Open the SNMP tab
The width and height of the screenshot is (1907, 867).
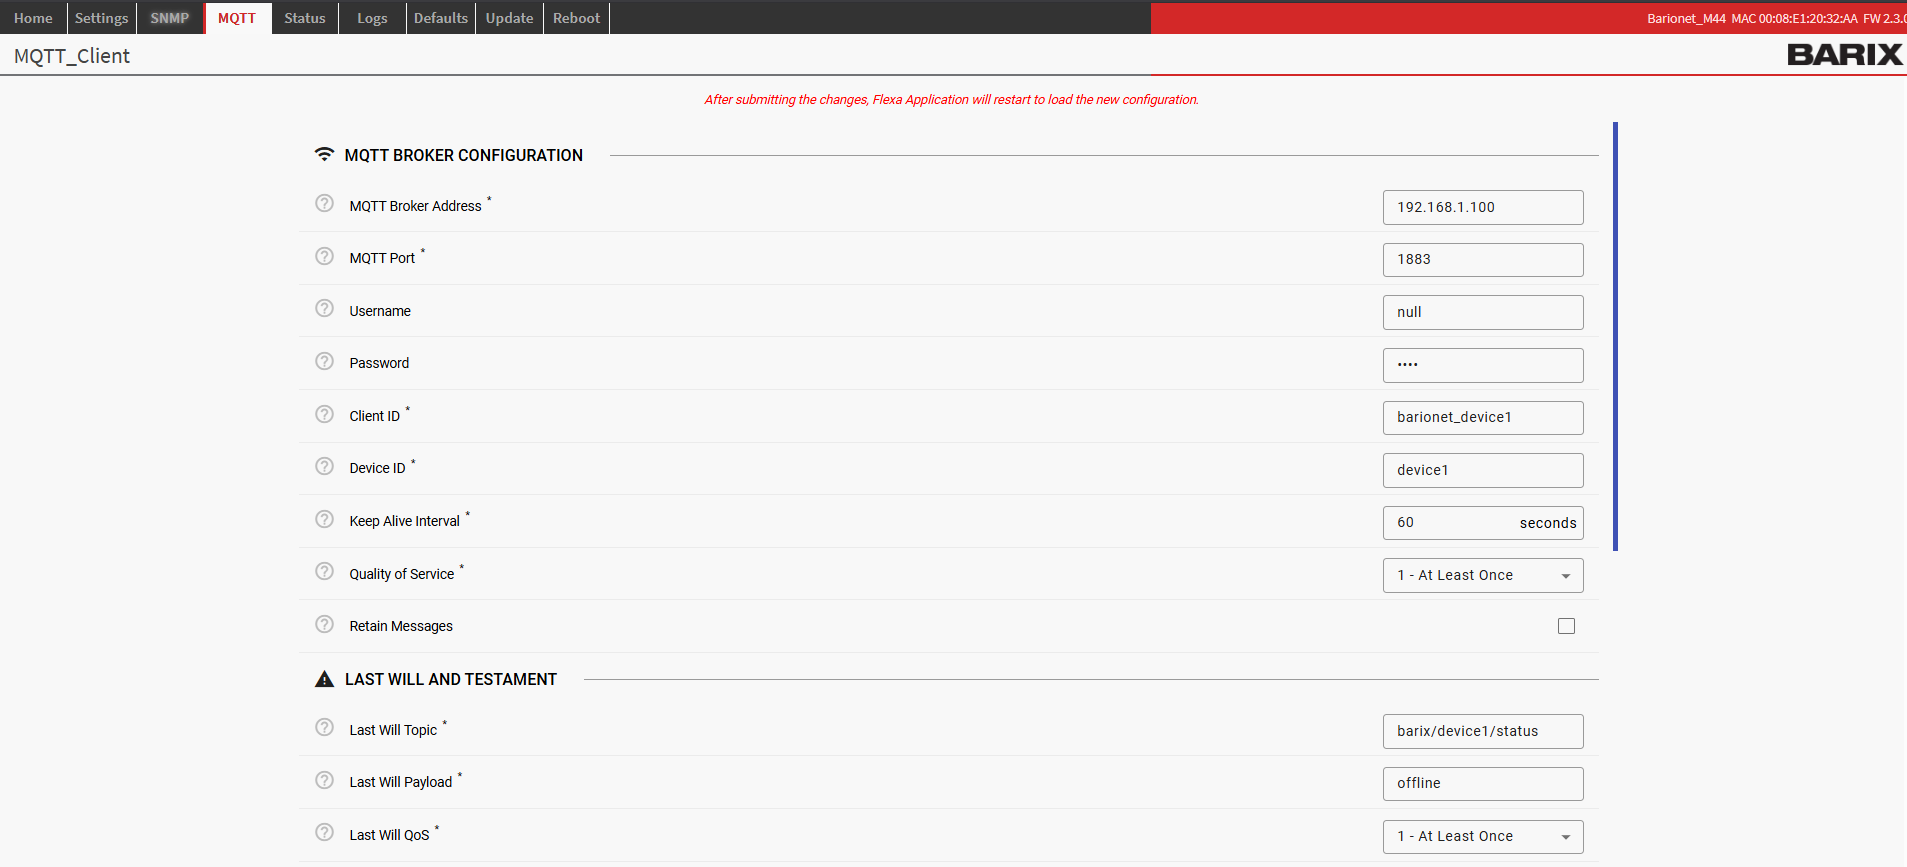[170, 18]
